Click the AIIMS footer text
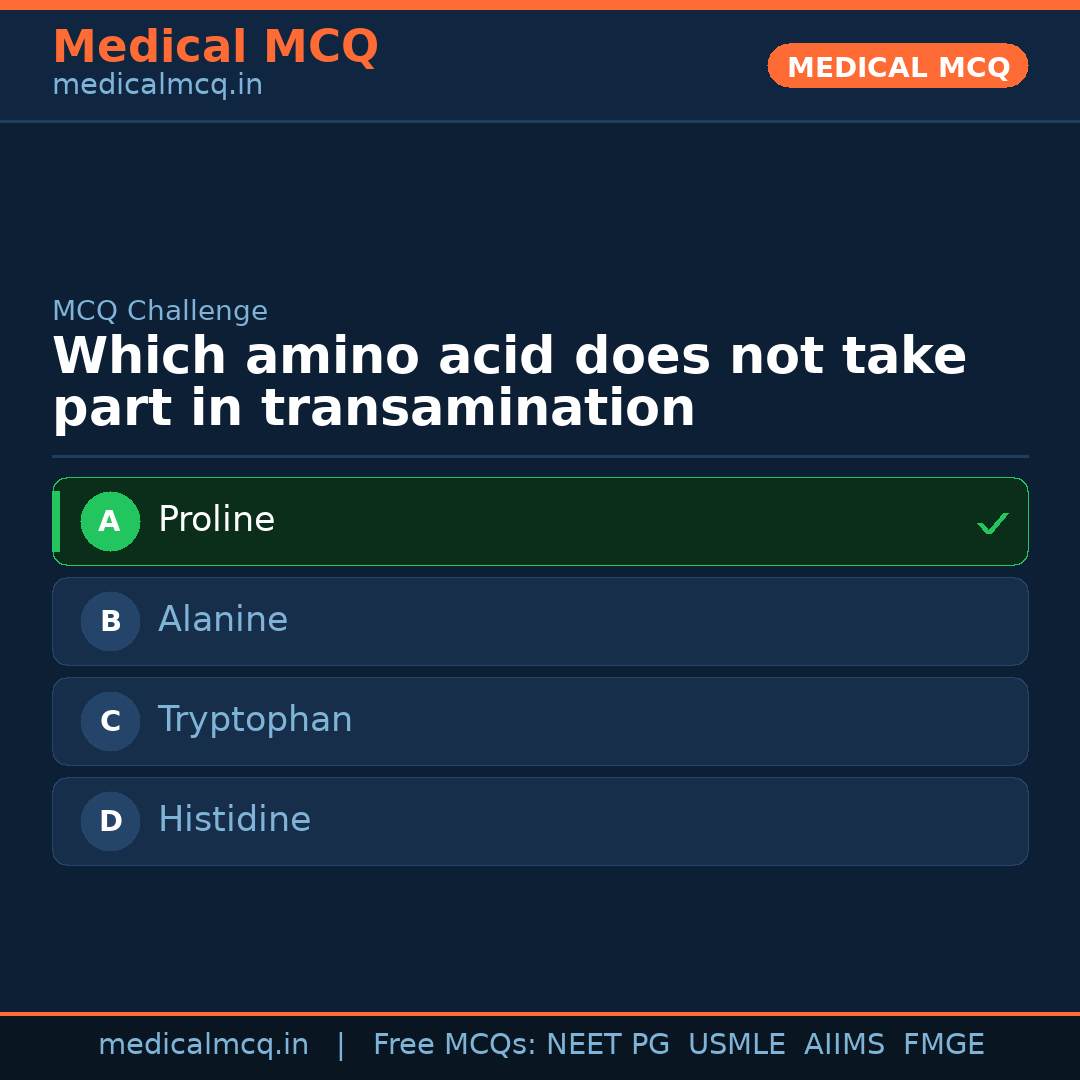The image size is (1080, 1080). [844, 1045]
